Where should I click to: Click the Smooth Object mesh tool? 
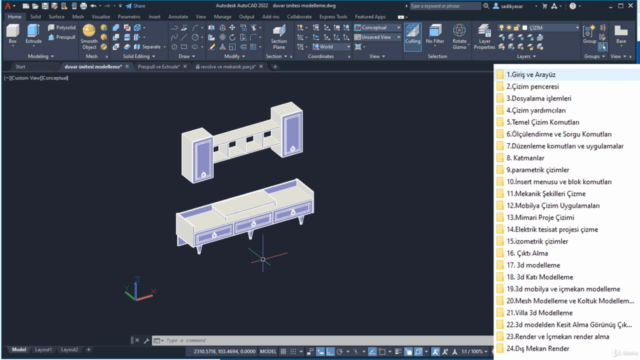pos(89,37)
